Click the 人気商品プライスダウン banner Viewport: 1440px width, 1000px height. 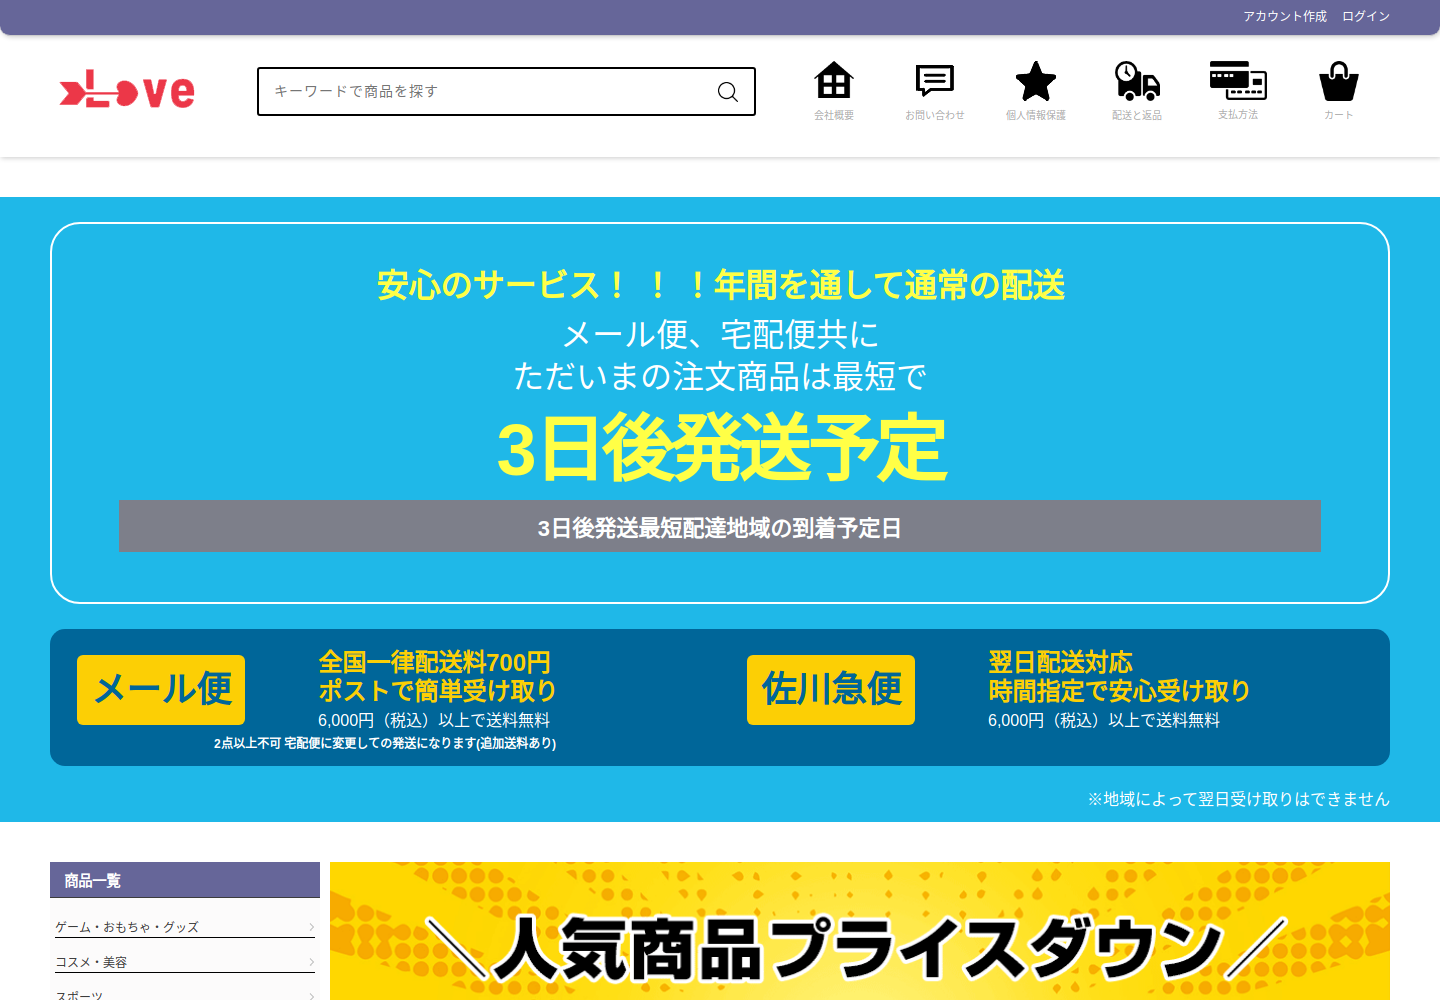pos(860,931)
